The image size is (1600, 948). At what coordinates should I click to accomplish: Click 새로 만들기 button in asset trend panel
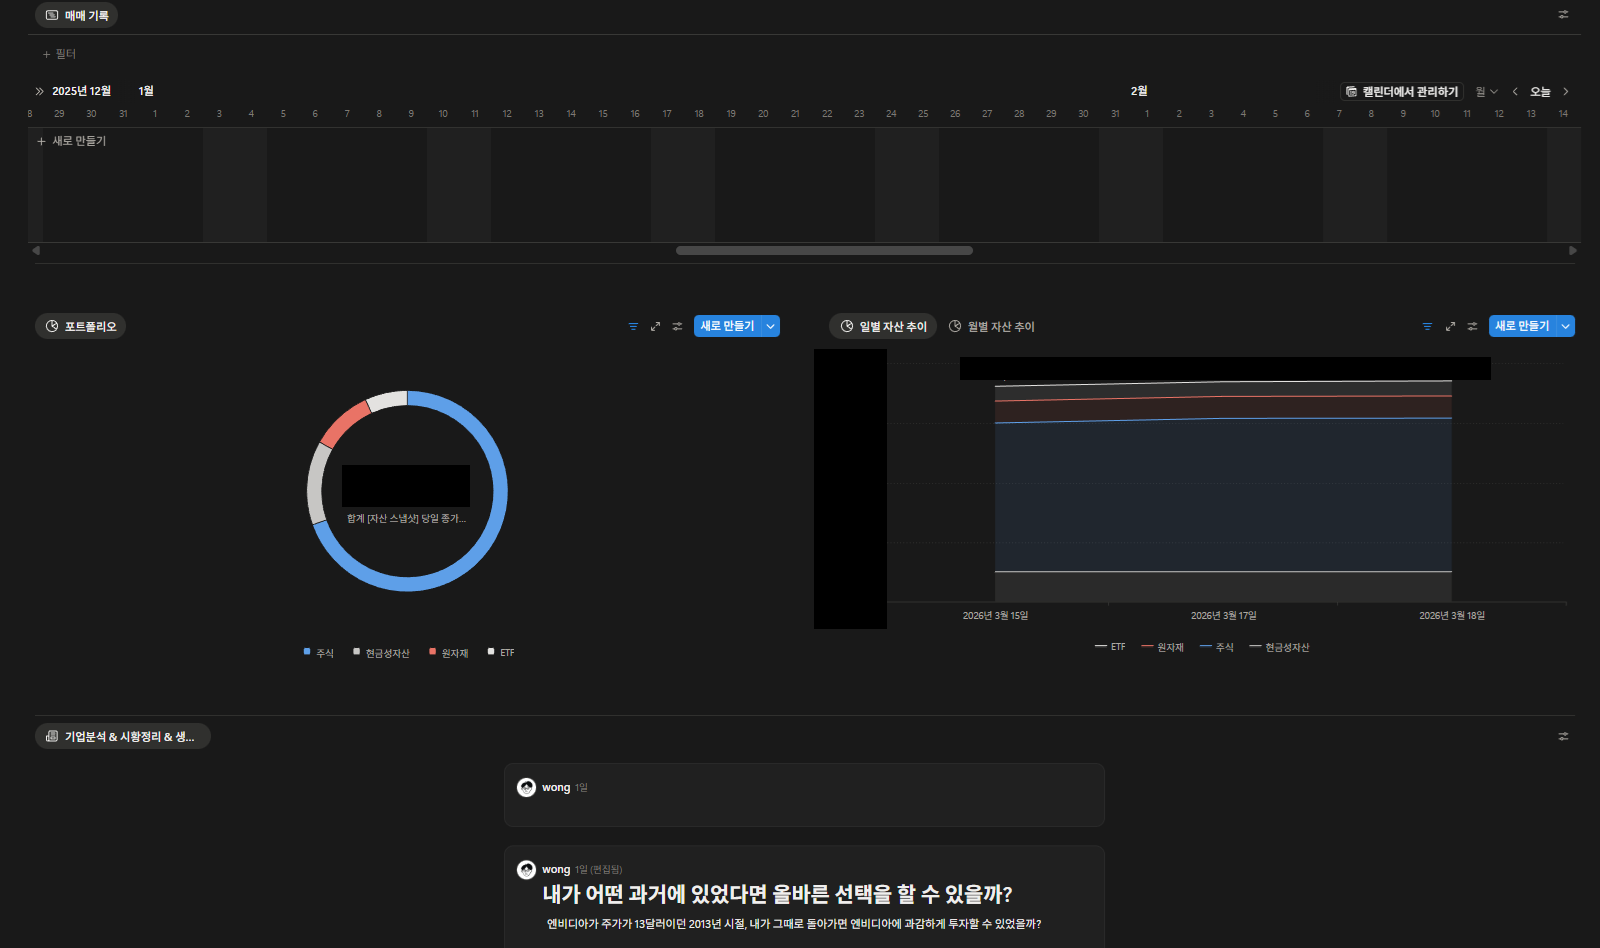click(1522, 327)
